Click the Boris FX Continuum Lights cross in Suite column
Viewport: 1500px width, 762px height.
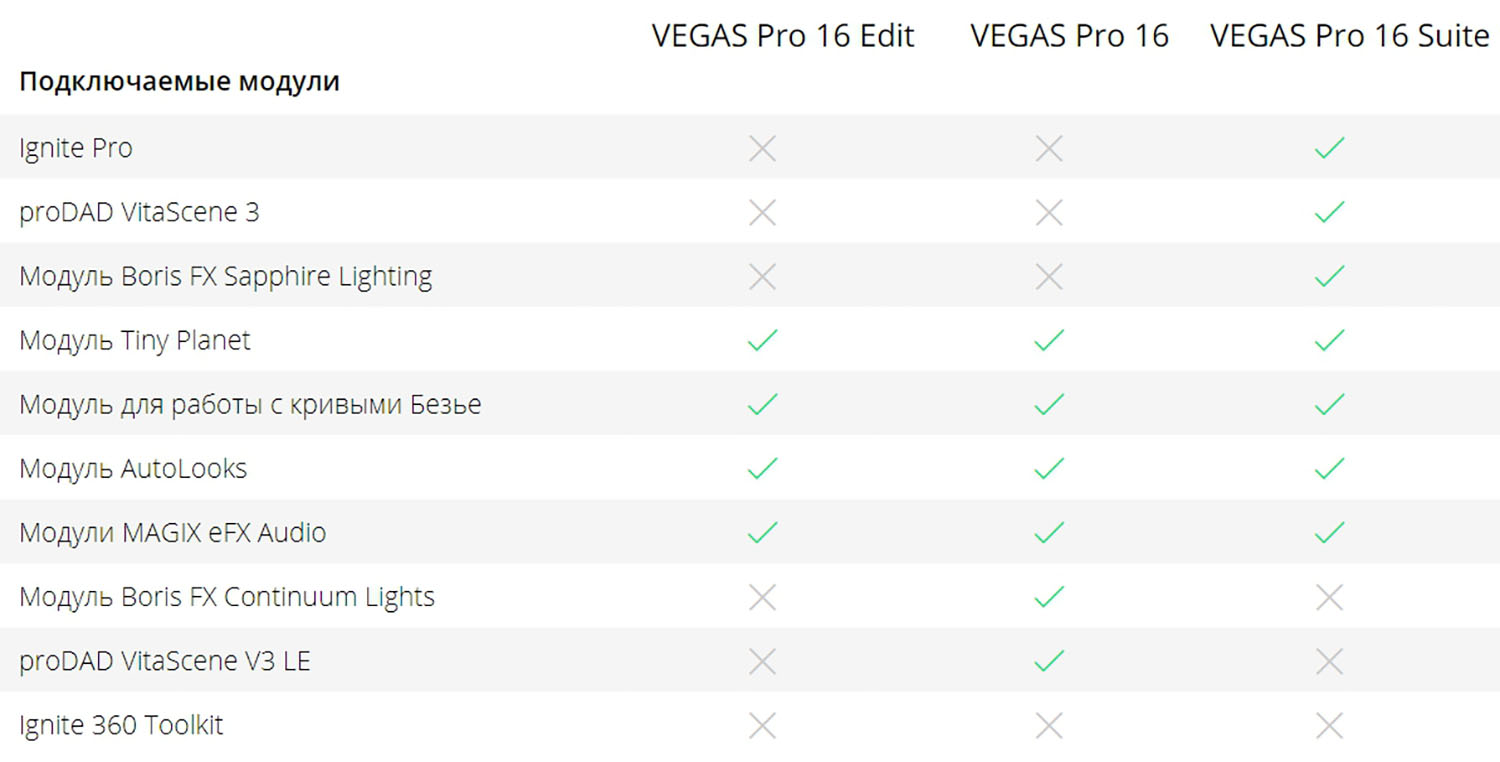coord(1329,597)
